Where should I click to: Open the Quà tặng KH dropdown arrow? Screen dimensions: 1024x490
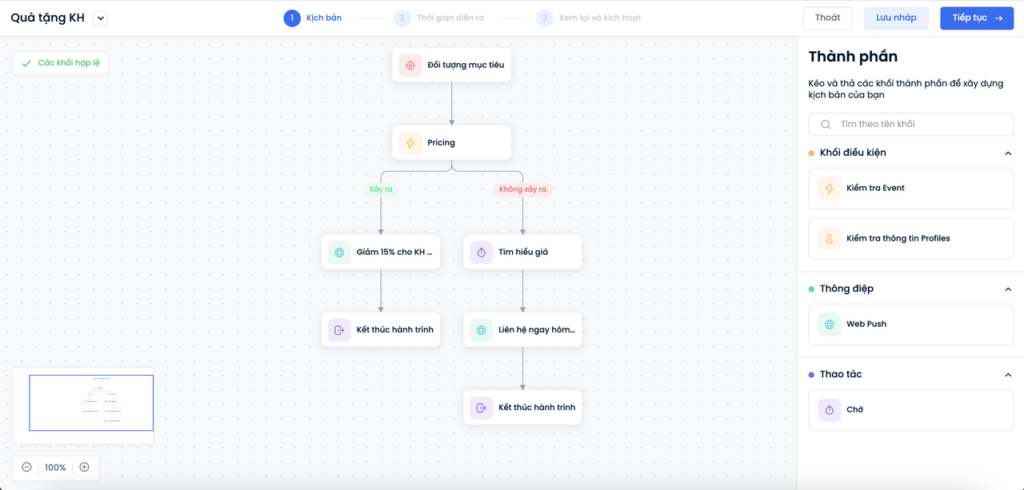click(101, 18)
